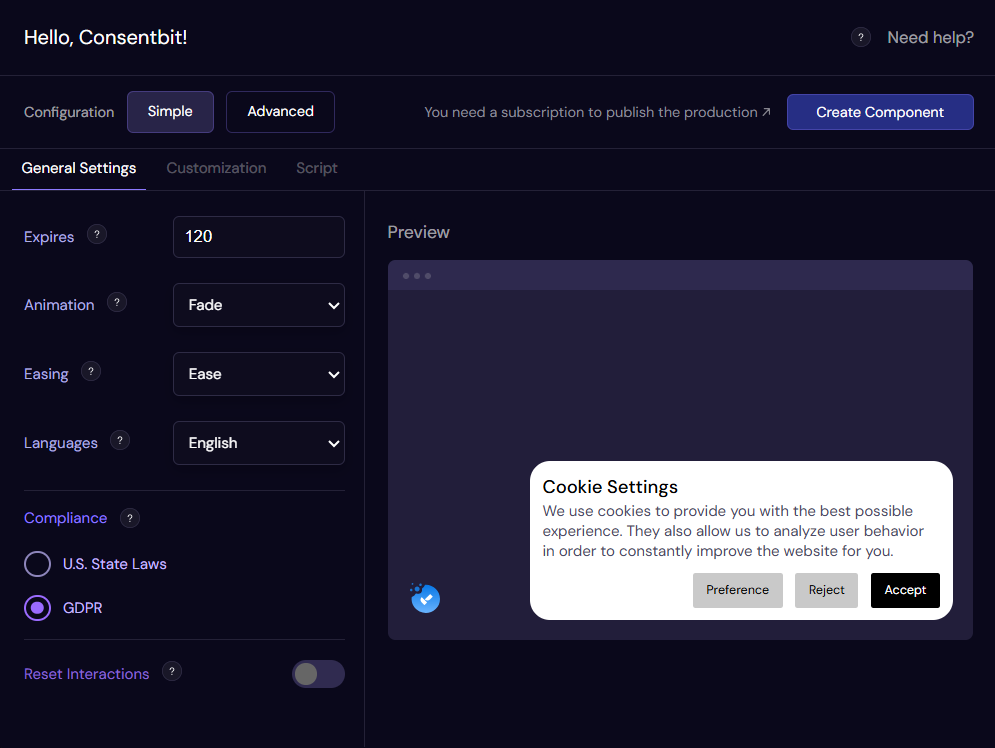Click the Cookie Settings heading in preview
The image size is (995, 748).
click(x=610, y=487)
